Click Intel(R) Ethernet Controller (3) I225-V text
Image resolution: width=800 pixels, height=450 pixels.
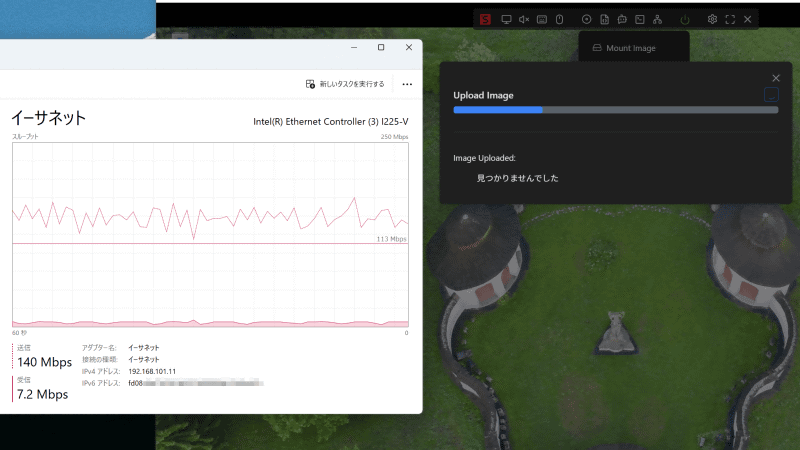(331, 121)
